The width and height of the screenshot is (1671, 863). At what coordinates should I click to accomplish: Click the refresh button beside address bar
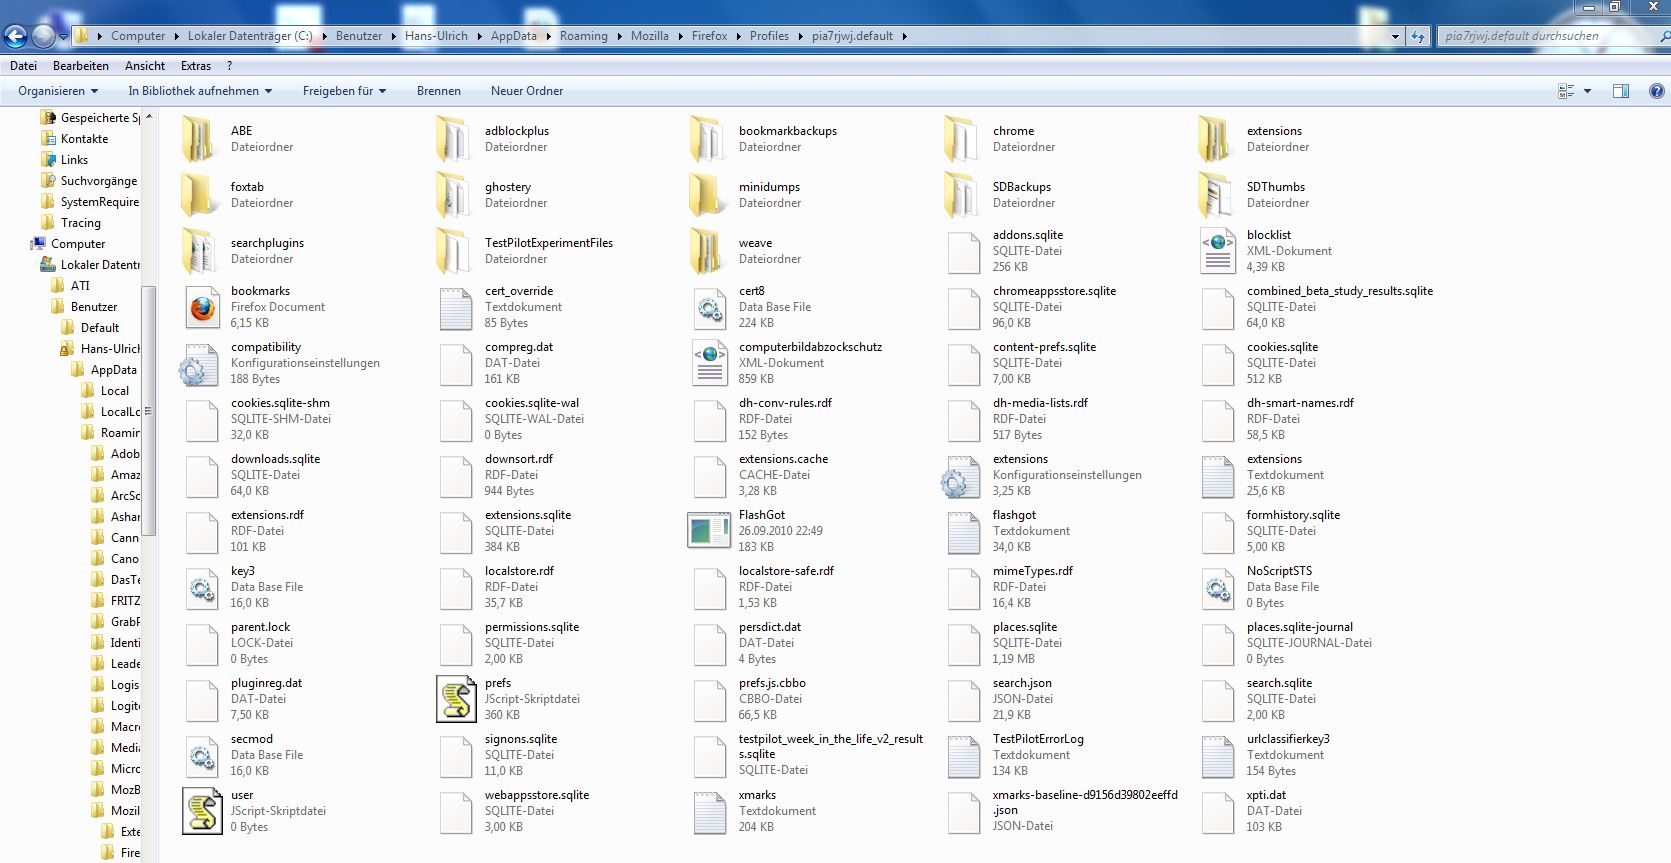pos(1418,36)
